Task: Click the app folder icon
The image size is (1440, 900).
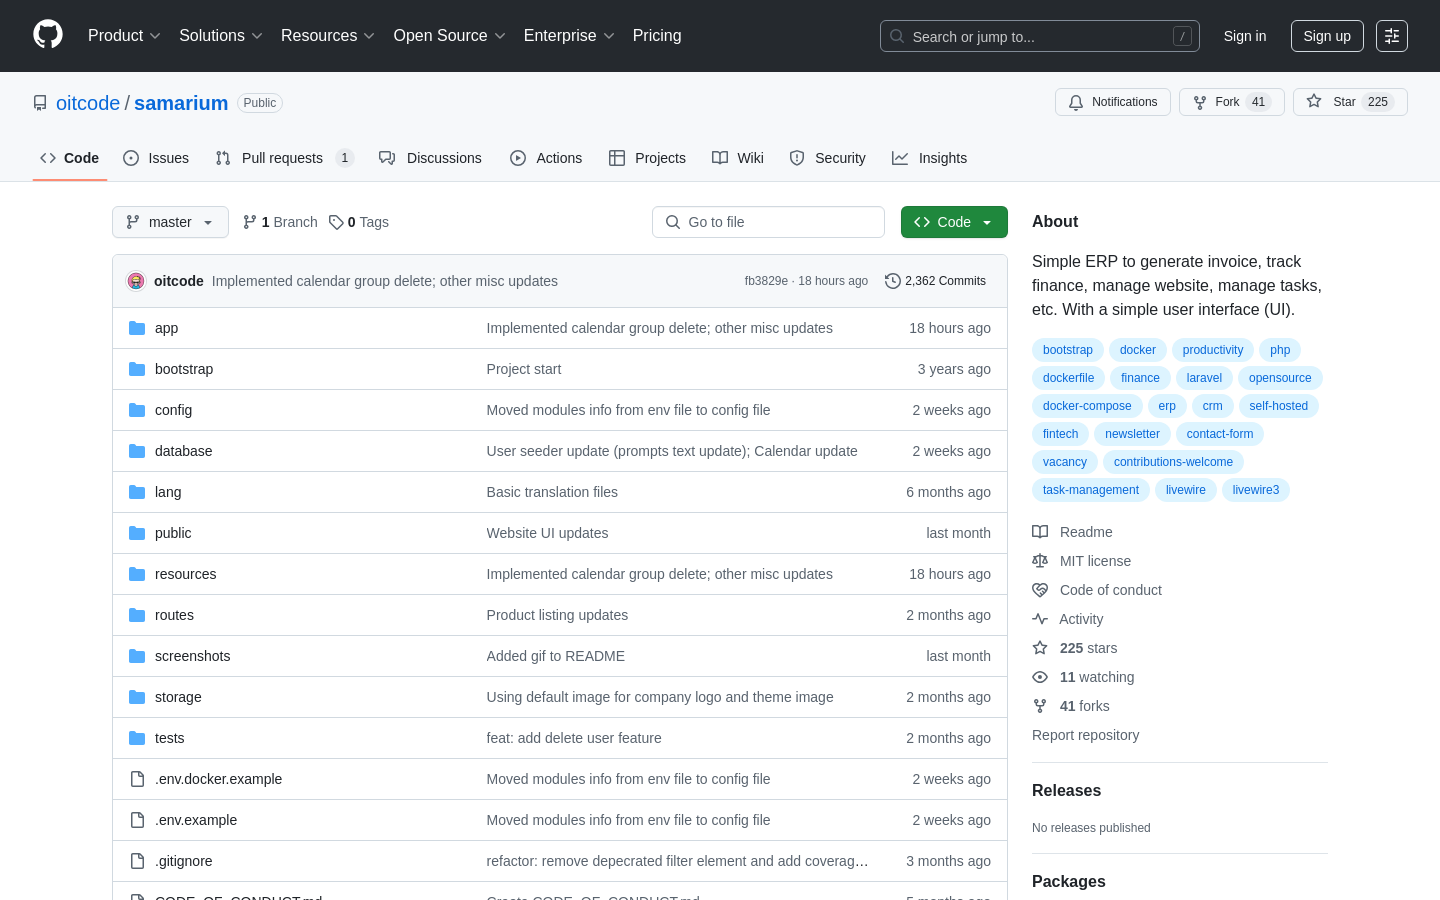Action: click(x=137, y=328)
